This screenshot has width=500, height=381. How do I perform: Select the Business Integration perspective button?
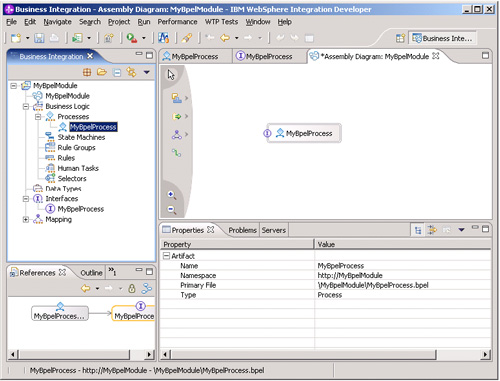click(442, 38)
